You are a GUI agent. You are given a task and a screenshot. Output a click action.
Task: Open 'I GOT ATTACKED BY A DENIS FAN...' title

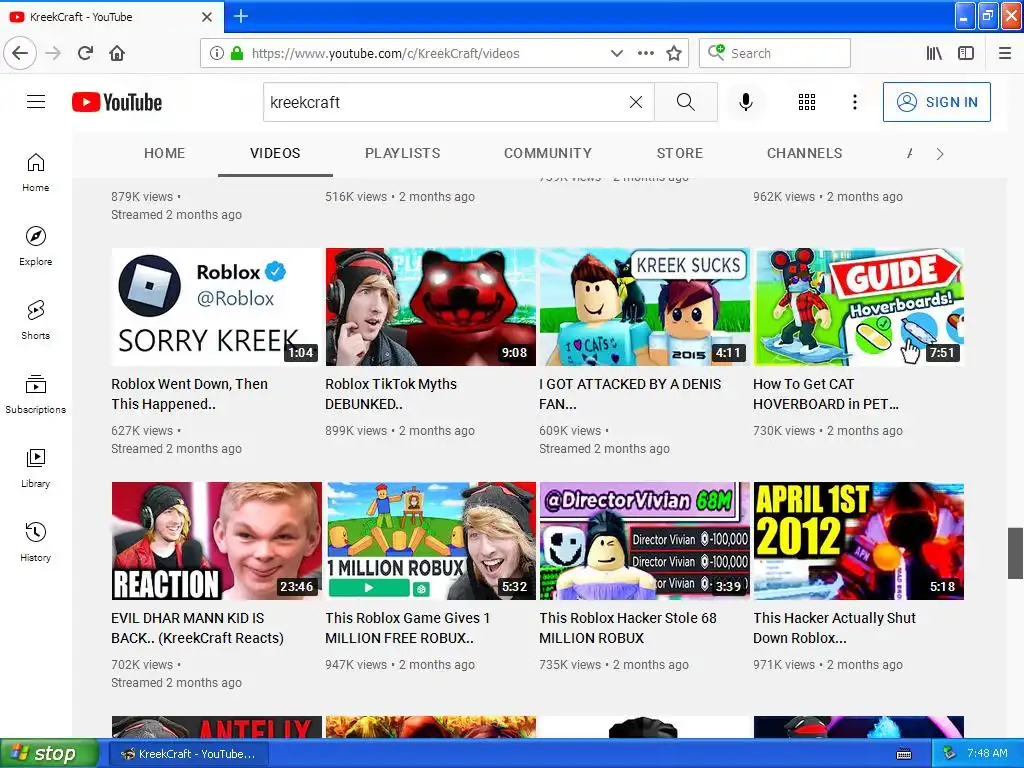(x=630, y=394)
